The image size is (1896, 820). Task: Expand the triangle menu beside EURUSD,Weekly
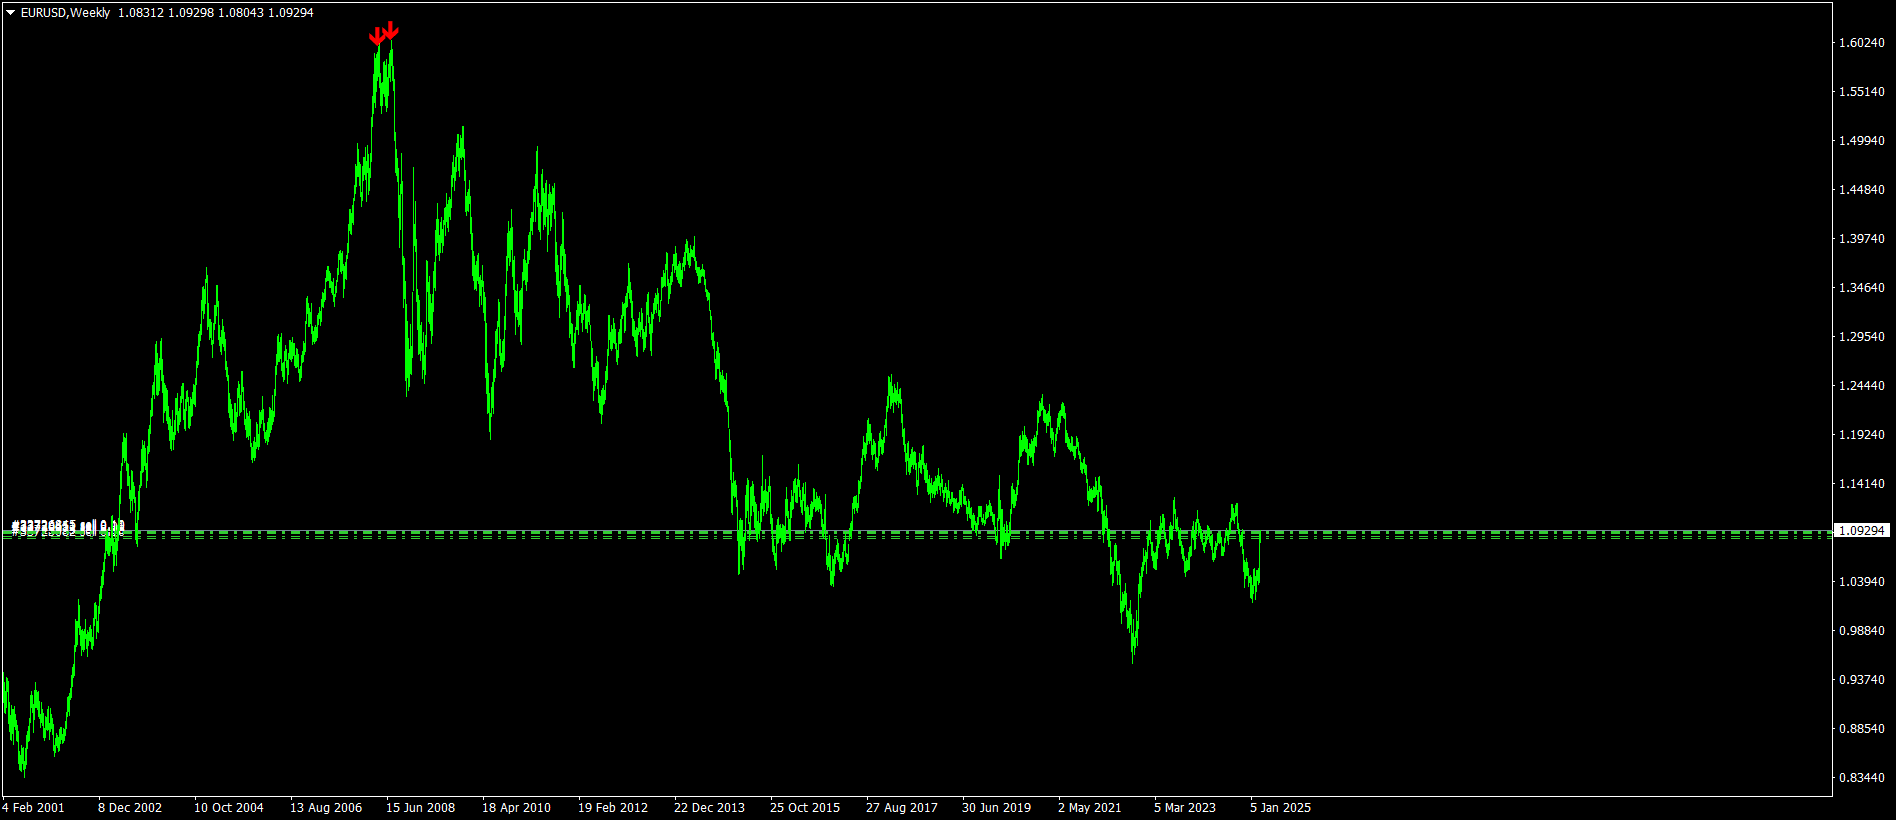(x=10, y=13)
